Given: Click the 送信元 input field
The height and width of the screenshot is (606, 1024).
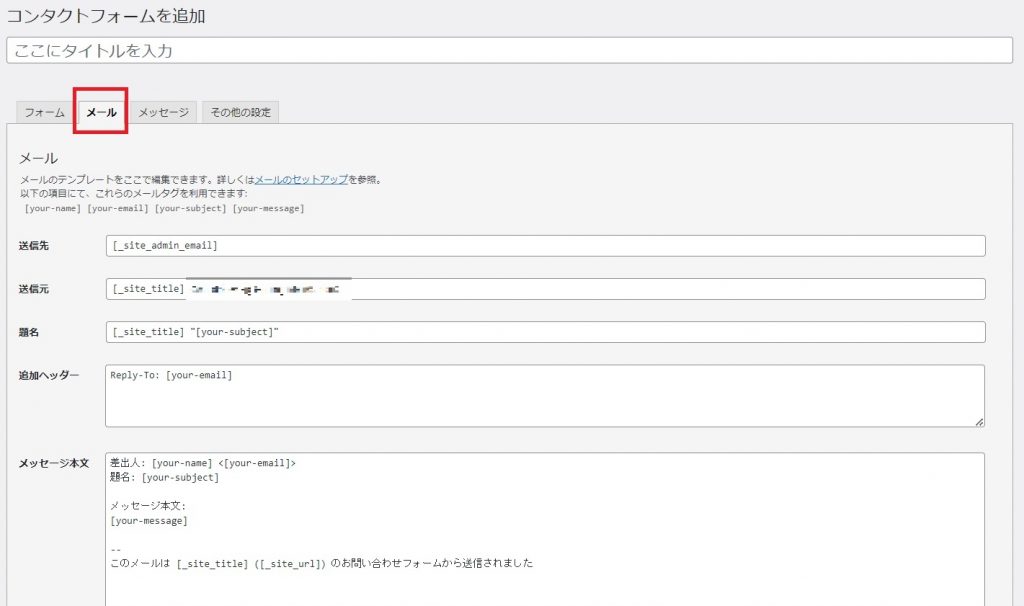Looking at the screenshot, I should (x=545, y=289).
